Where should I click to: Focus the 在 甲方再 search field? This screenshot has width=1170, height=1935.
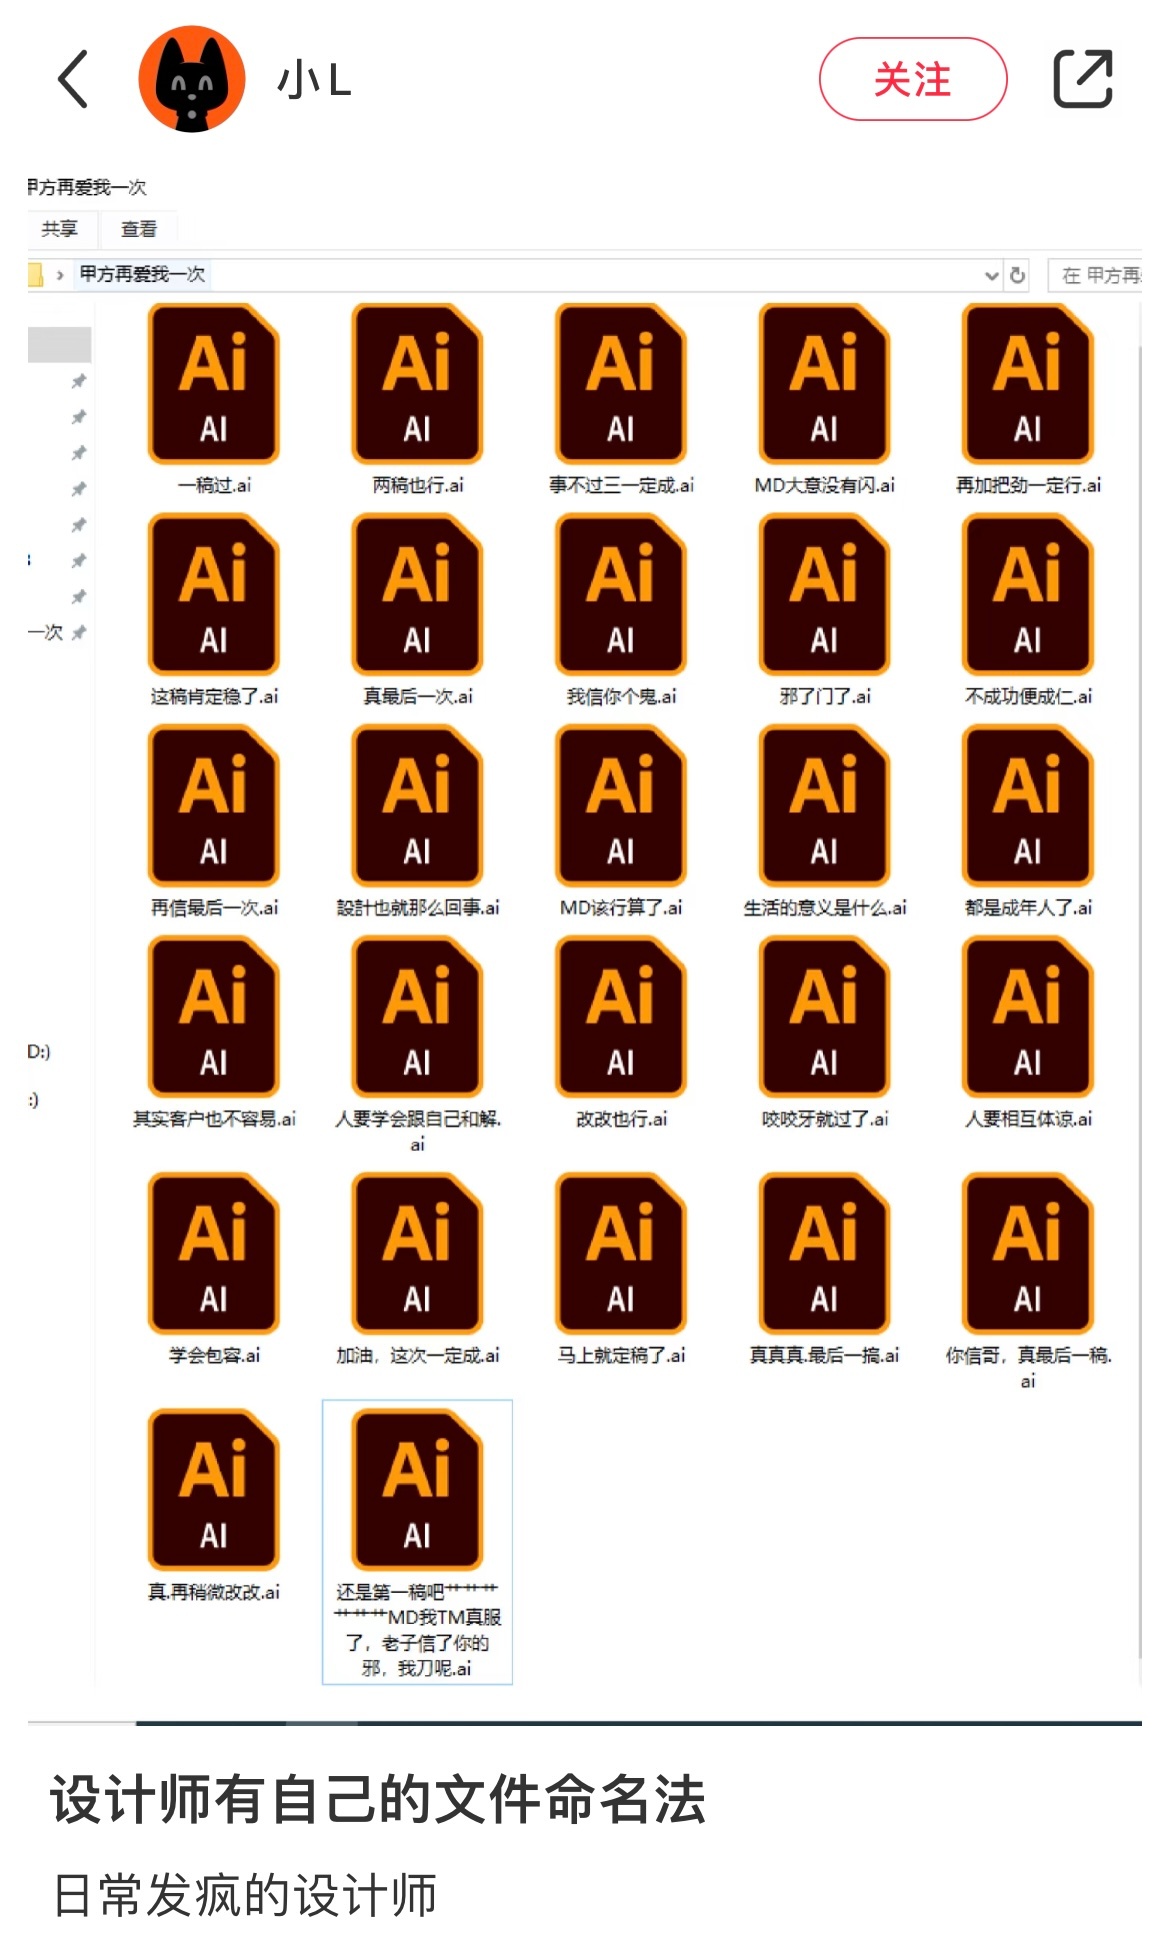pos(1095,275)
